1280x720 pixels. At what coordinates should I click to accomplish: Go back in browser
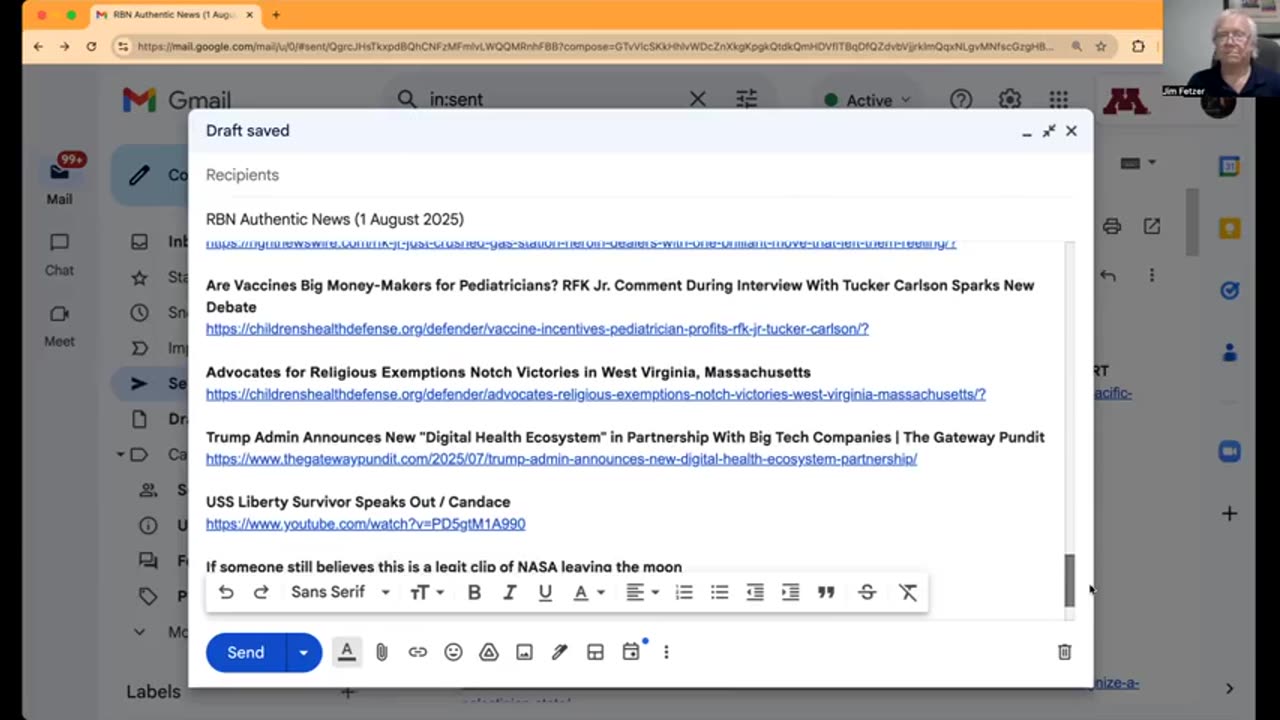tap(38, 46)
